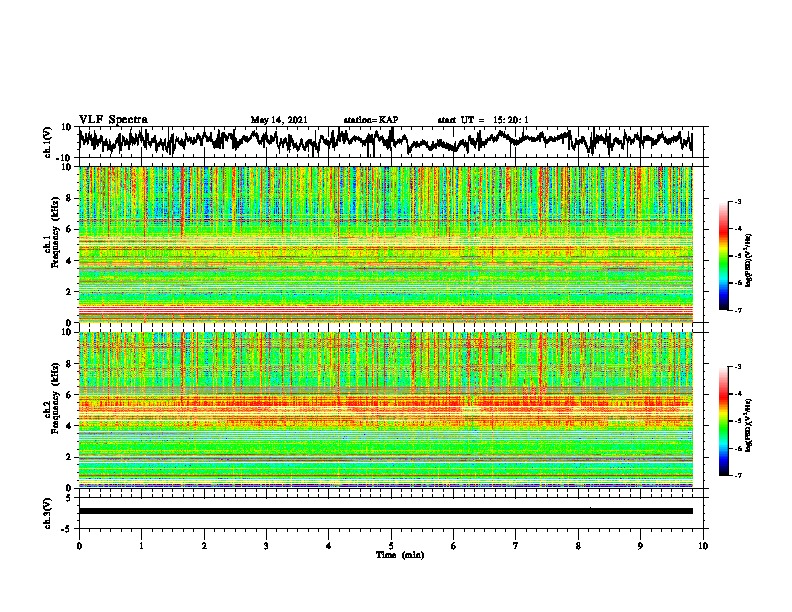Click the time axis tick label "6"
Viewport: 792px width, 612px height.
tap(454, 546)
